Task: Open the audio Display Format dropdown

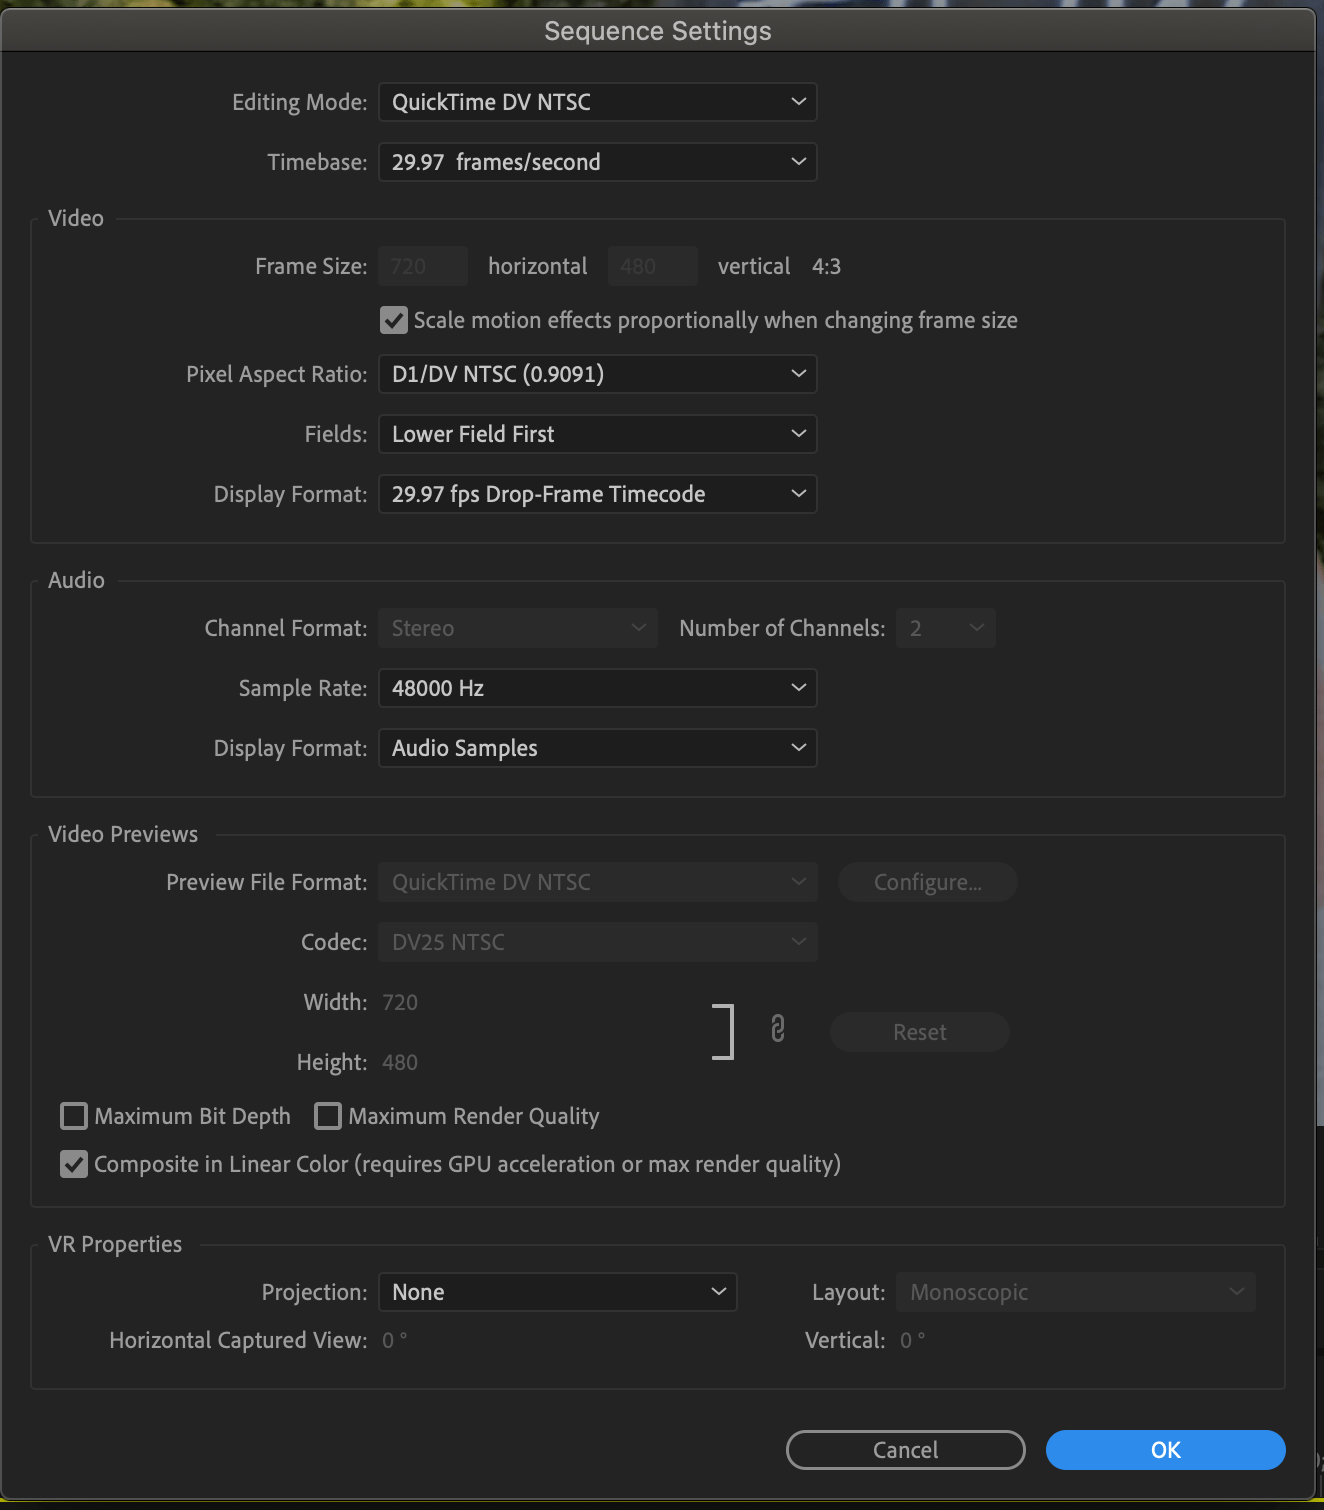Action: tap(597, 747)
